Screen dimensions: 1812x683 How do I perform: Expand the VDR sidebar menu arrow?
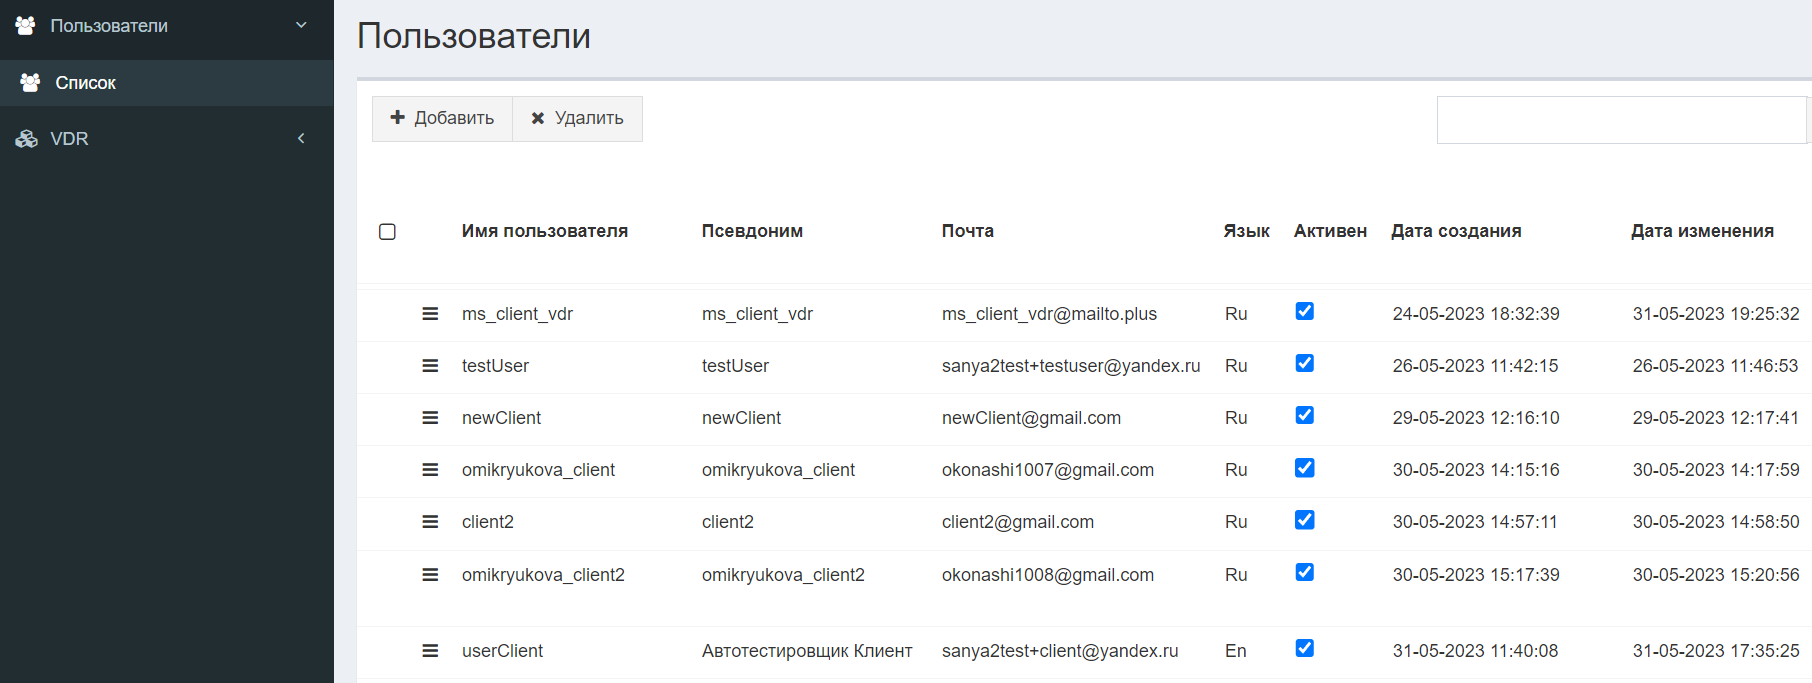point(301,139)
